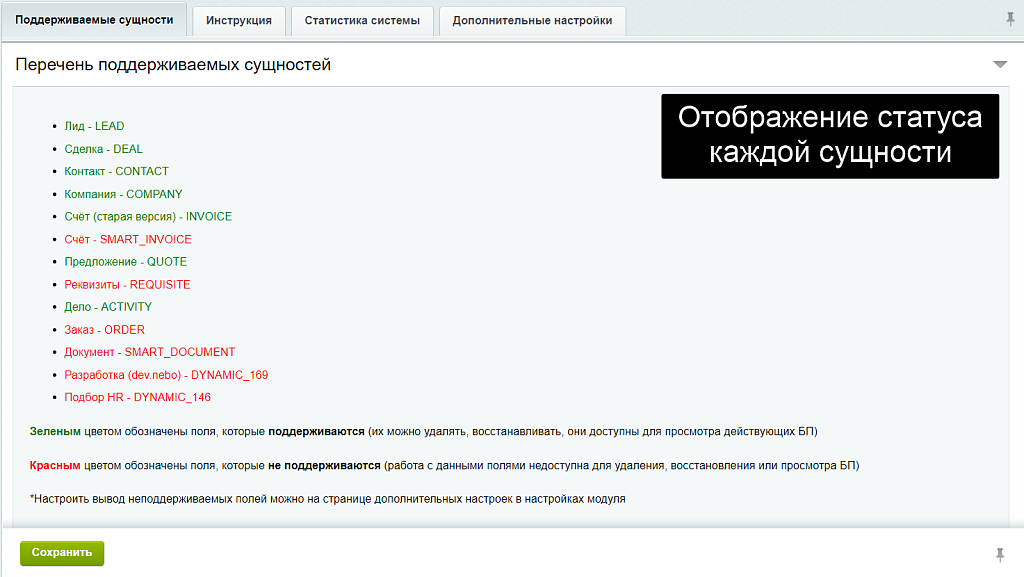Click the green Сохранить button
The height and width of the screenshot is (577, 1024).
pyautogui.click(x=62, y=553)
